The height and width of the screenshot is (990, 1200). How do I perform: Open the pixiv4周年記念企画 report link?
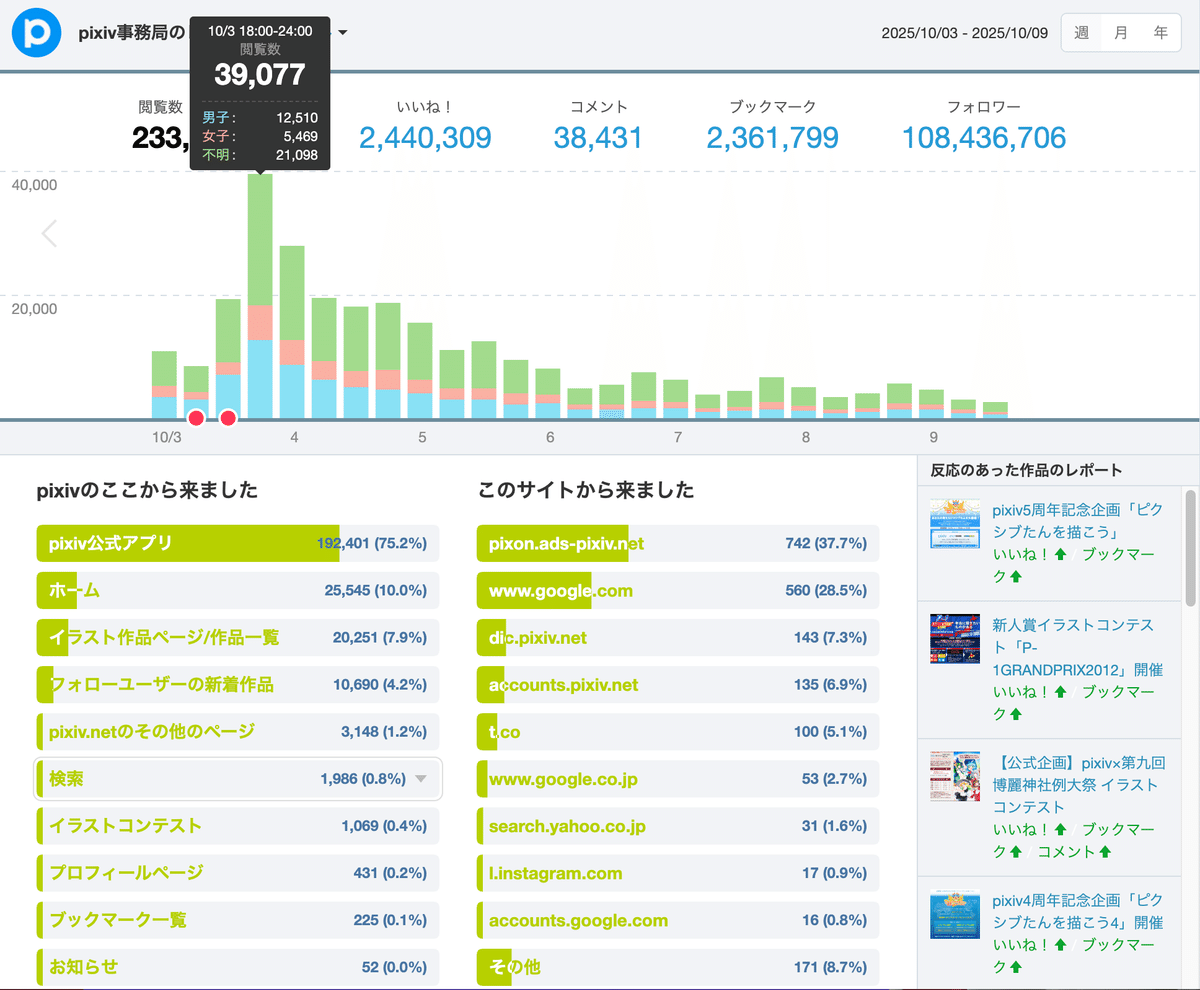(x=1078, y=911)
